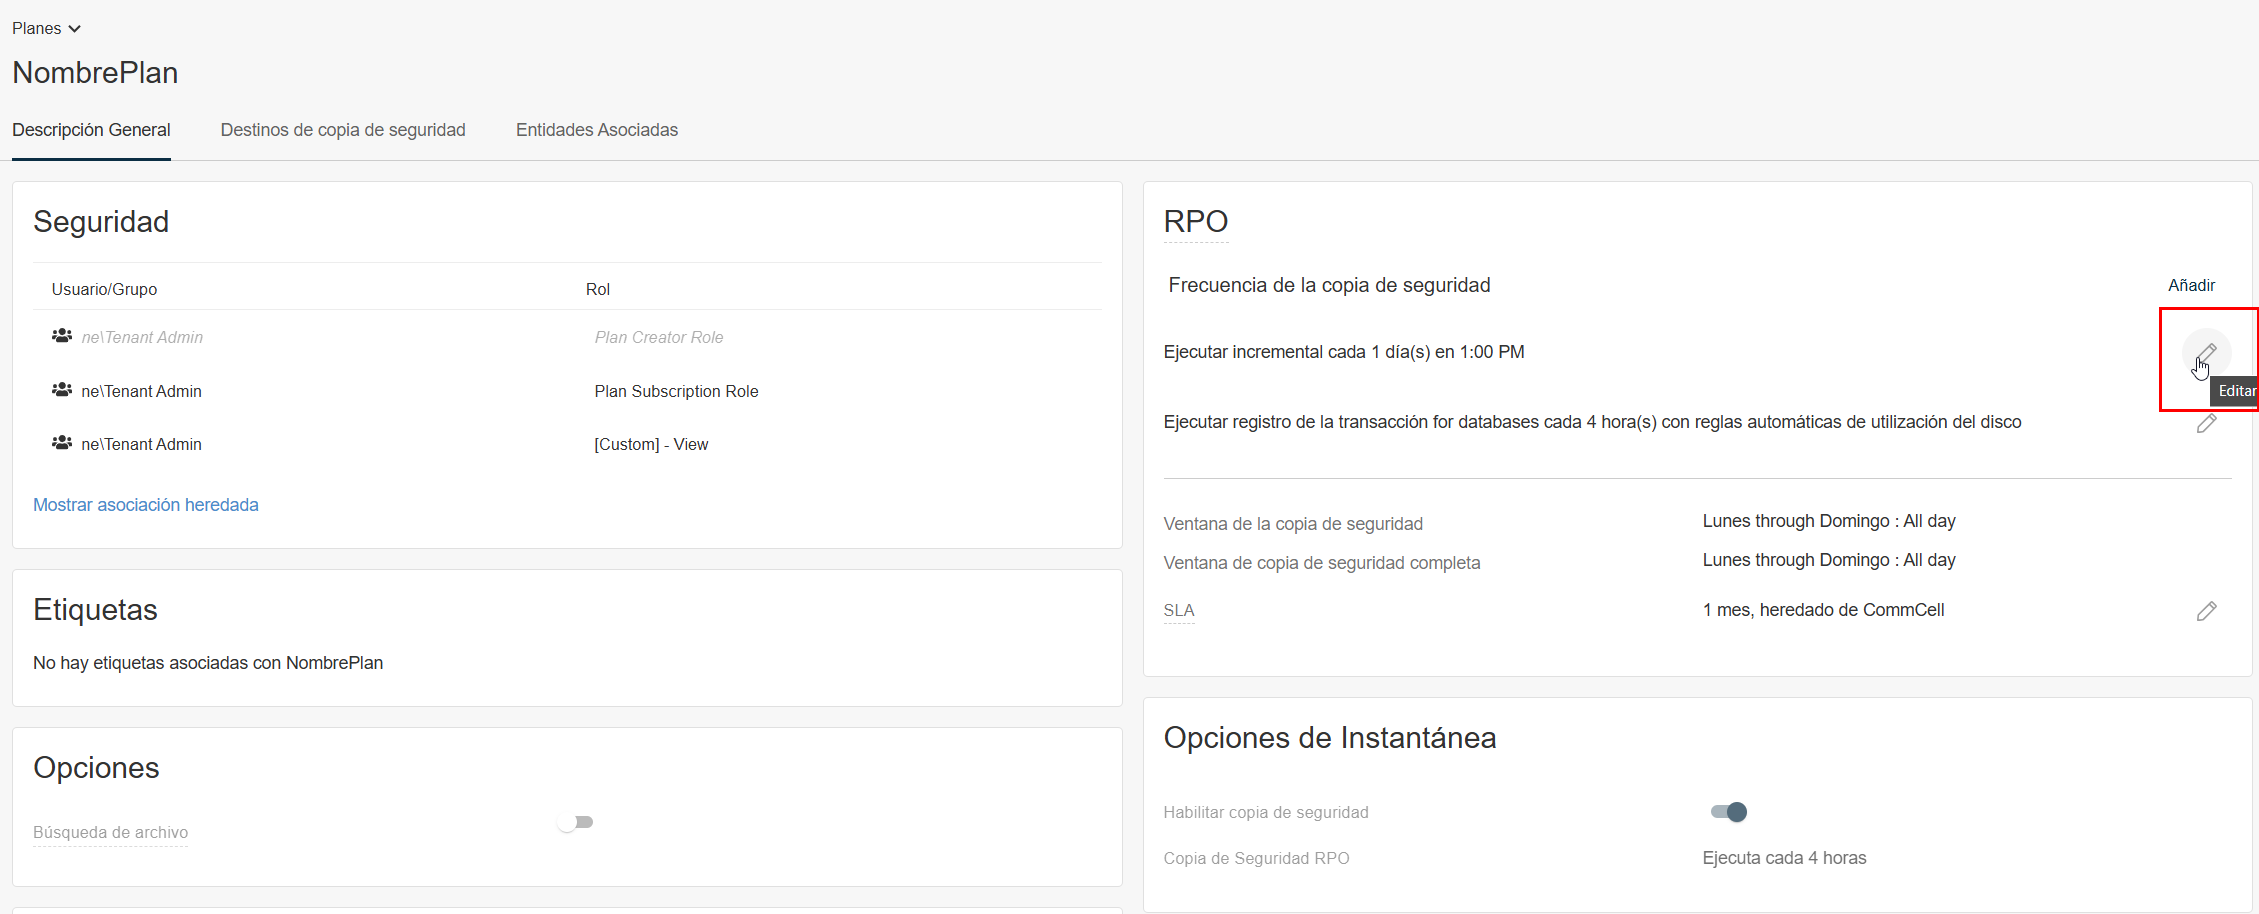Click group icon beside Plan Subscription Role row

click(x=62, y=390)
